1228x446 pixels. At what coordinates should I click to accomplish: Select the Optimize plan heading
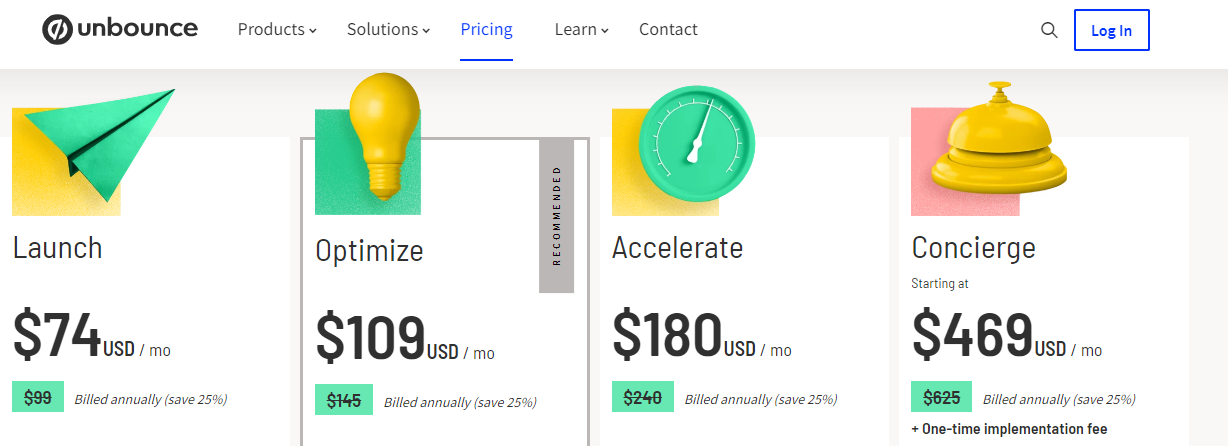pos(369,250)
